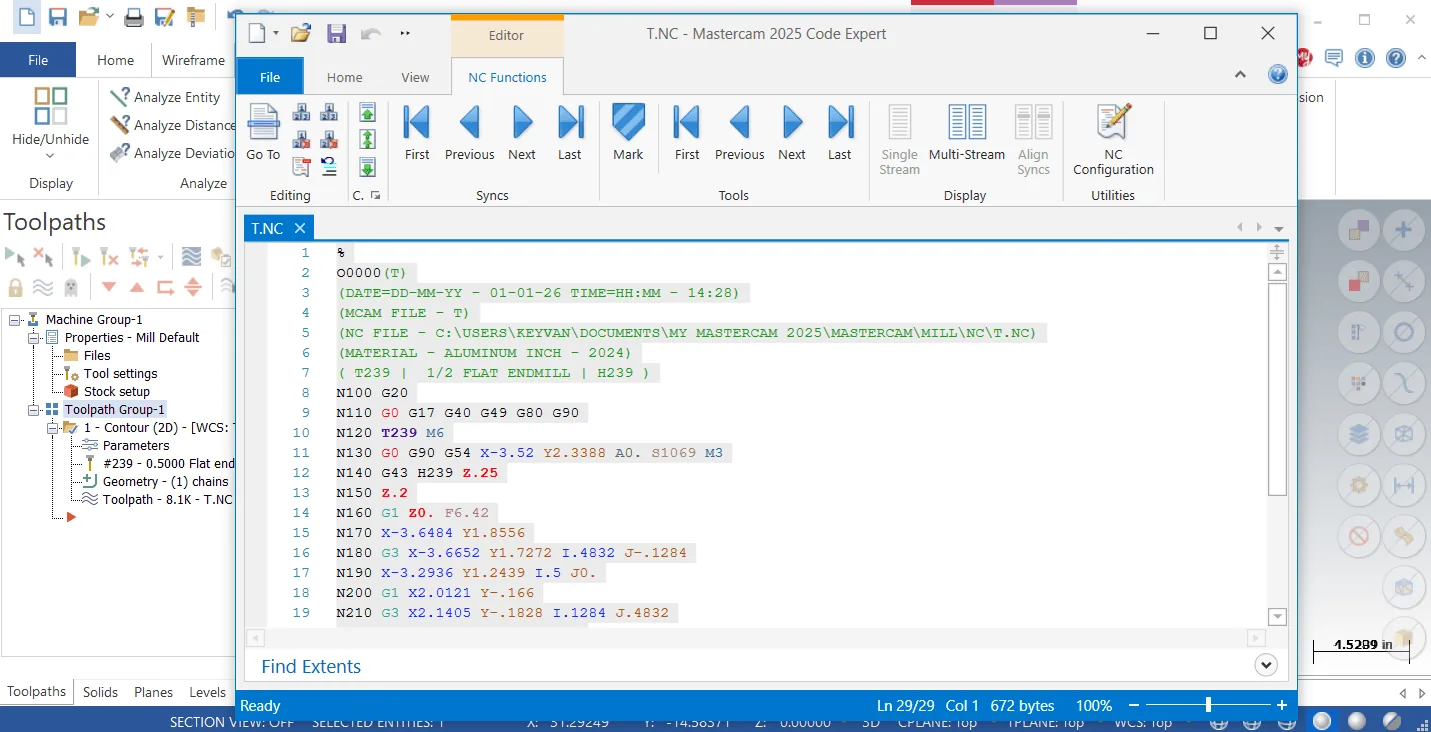Image resolution: width=1431 pixels, height=732 pixels.
Task: Click move insert arrow down icon in Toolpaths
Action: pyautogui.click(x=109, y=288)
